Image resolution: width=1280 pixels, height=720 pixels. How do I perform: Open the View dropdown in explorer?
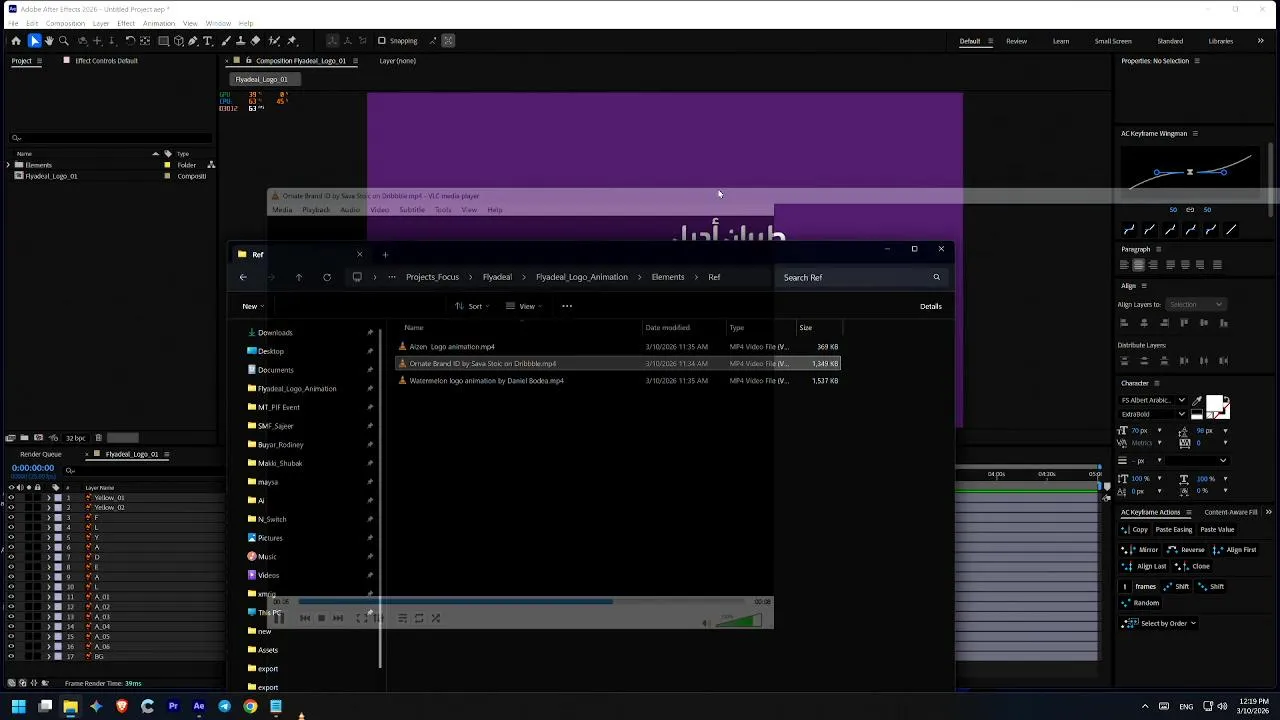pyautogui.click(x=524, y=306)
